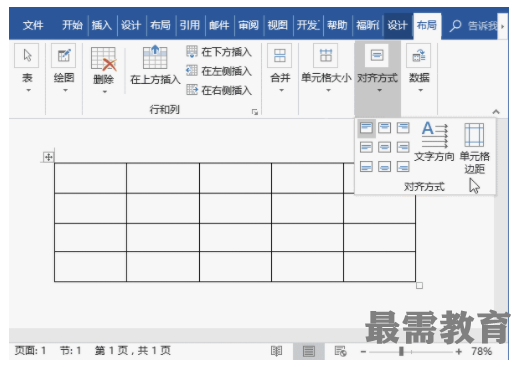This screenshot has height=367, width=517.
Task: Click the zoom slider handle
Action: coord(401,351)
